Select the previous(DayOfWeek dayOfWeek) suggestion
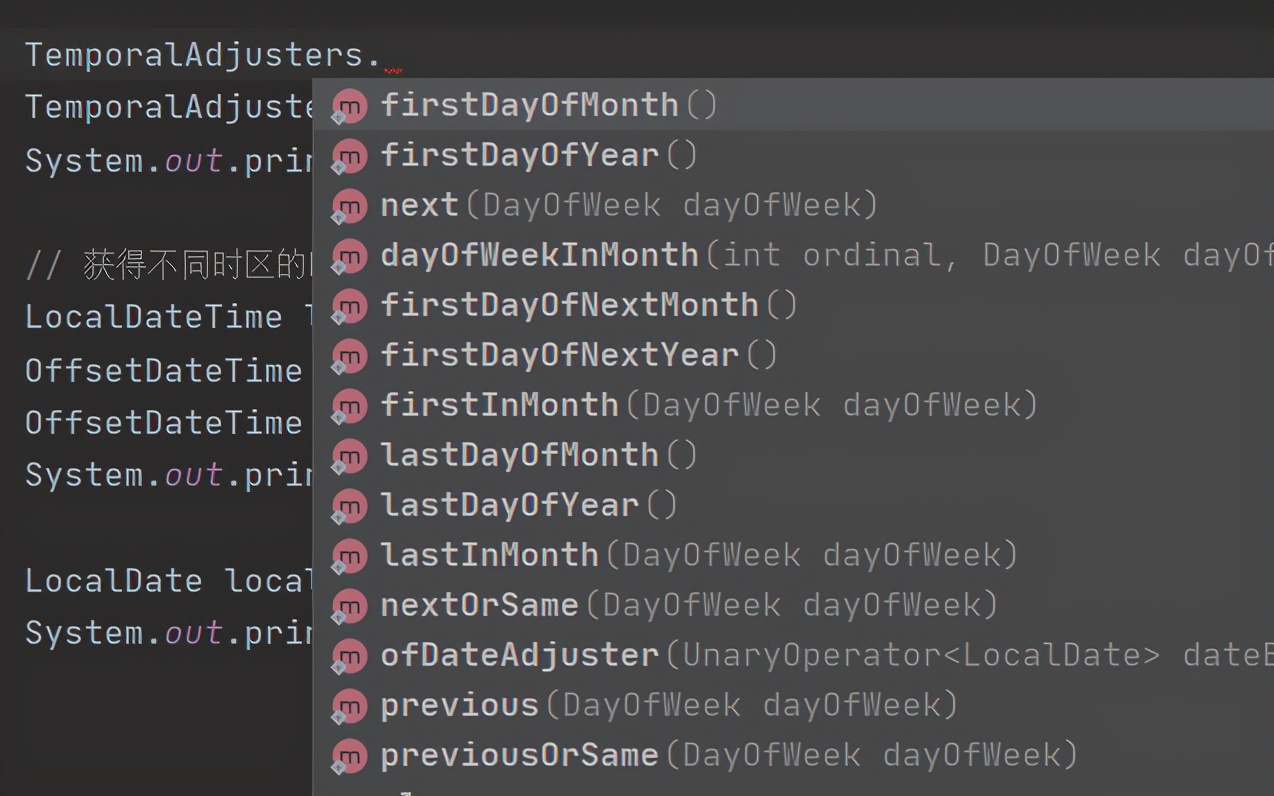 click(x=668, y=705)
